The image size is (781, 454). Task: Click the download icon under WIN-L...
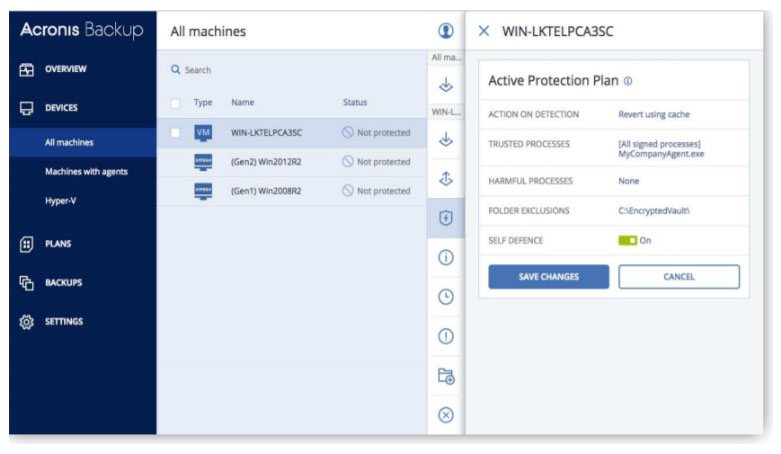coord(446,140)
